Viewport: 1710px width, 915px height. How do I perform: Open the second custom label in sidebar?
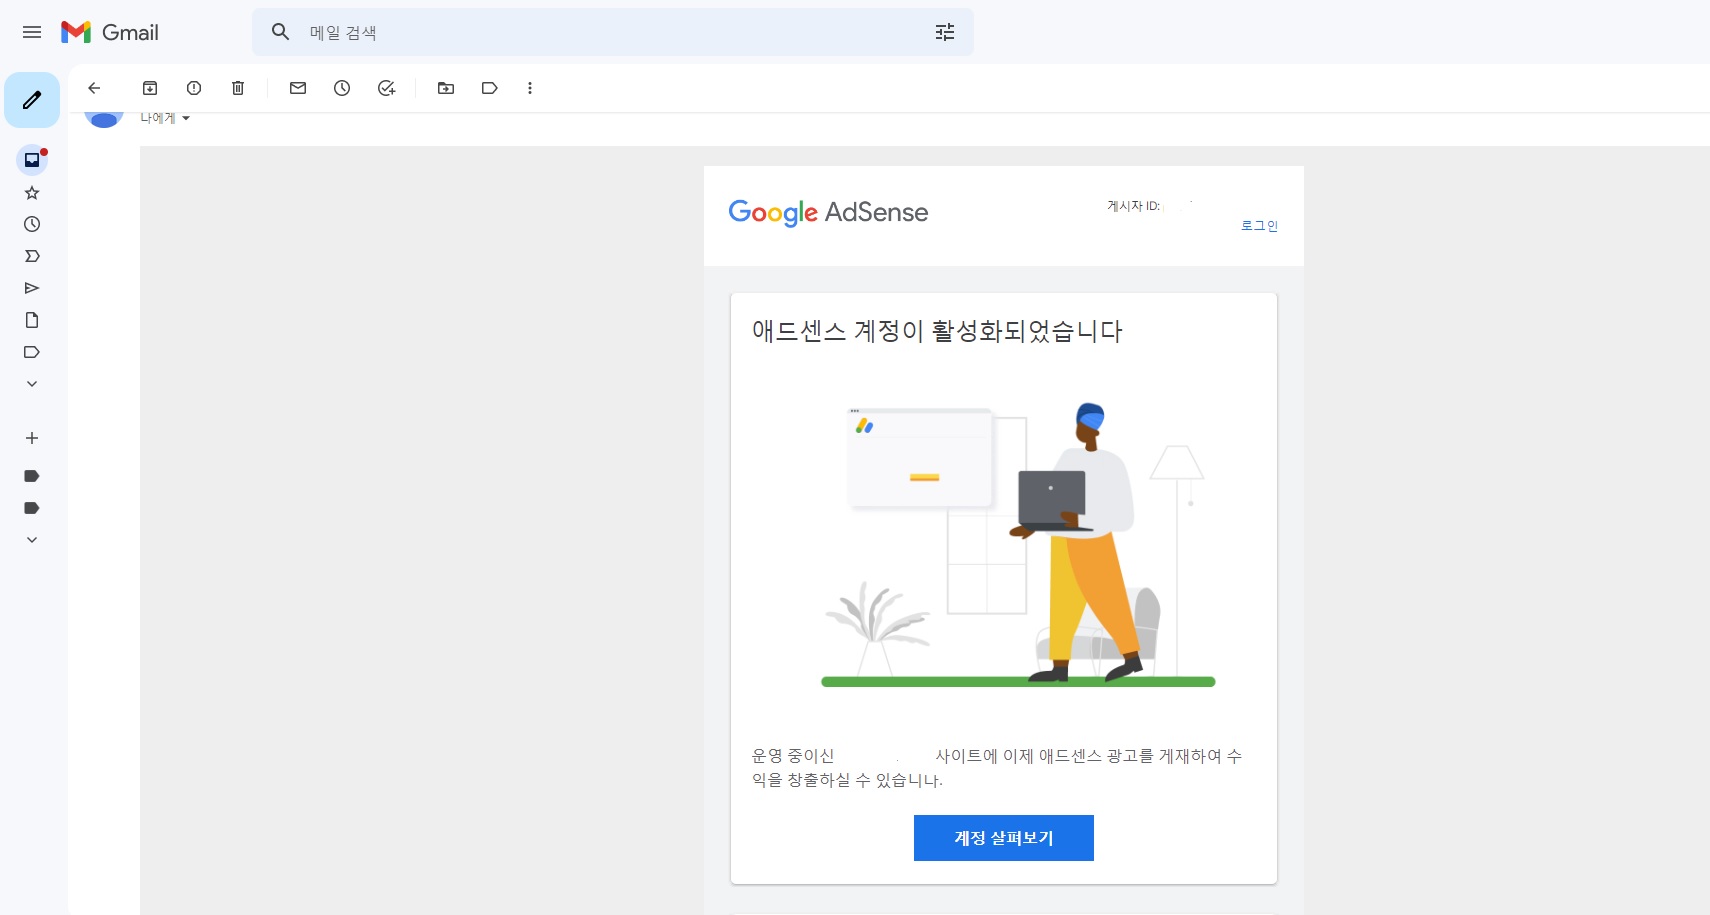coord(32,508)
